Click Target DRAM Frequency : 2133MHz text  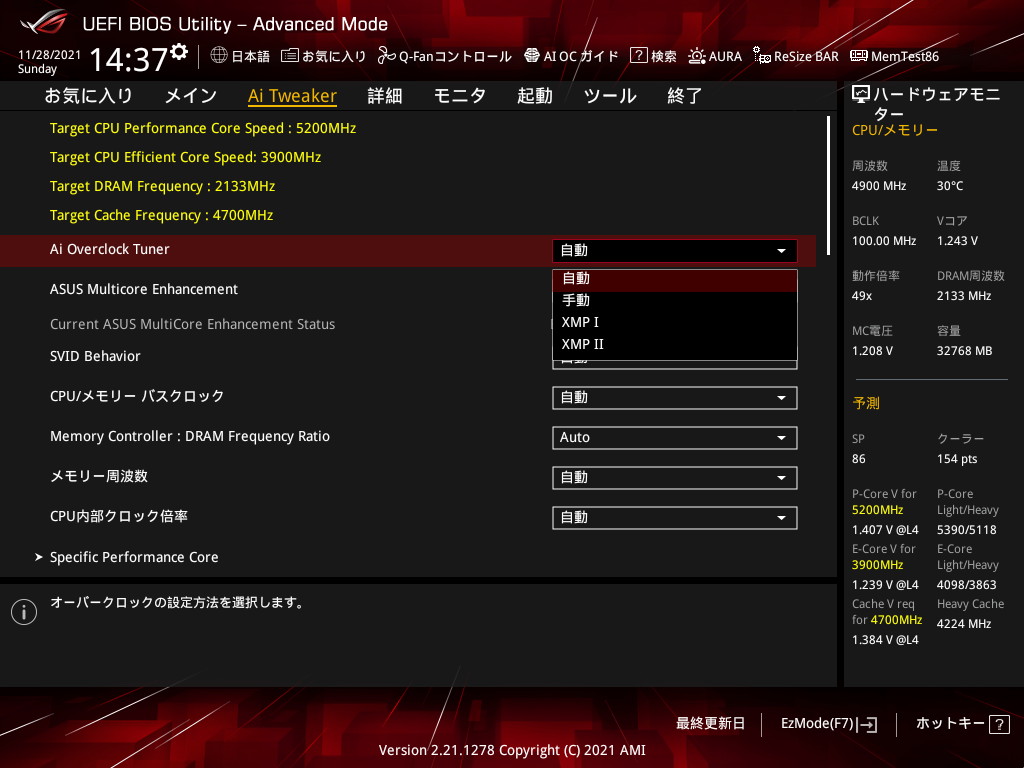(x=163, y=186)
